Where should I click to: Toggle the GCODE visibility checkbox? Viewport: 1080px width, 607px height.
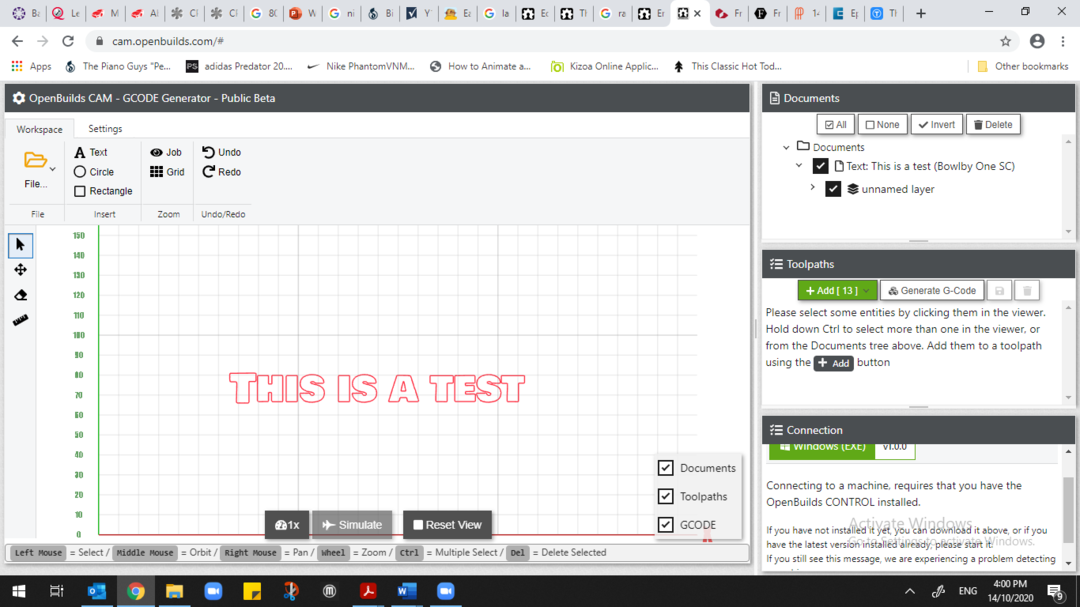[x=666, y=525]
